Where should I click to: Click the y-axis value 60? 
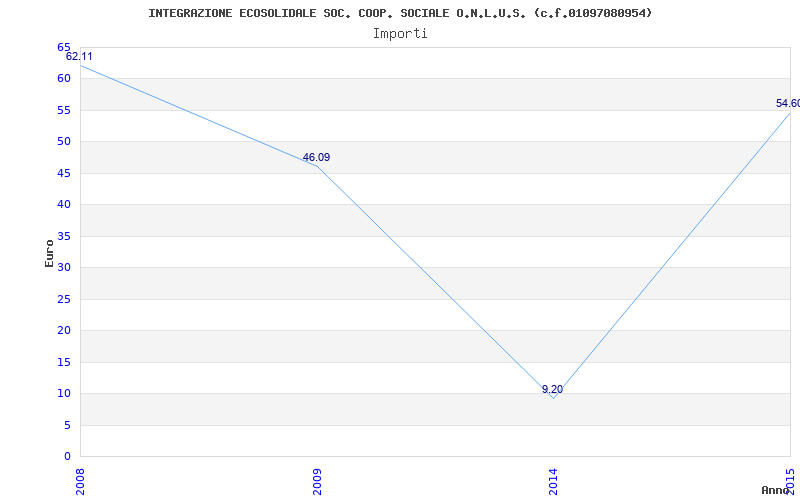(64, 79)
